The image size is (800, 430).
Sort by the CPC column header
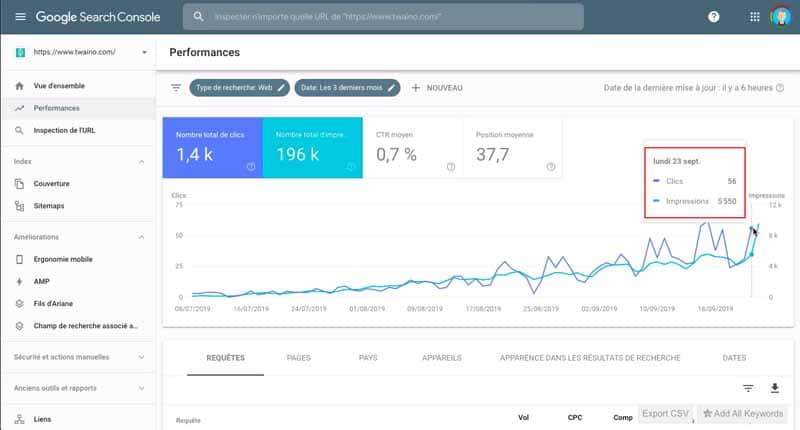pos(575,417)
